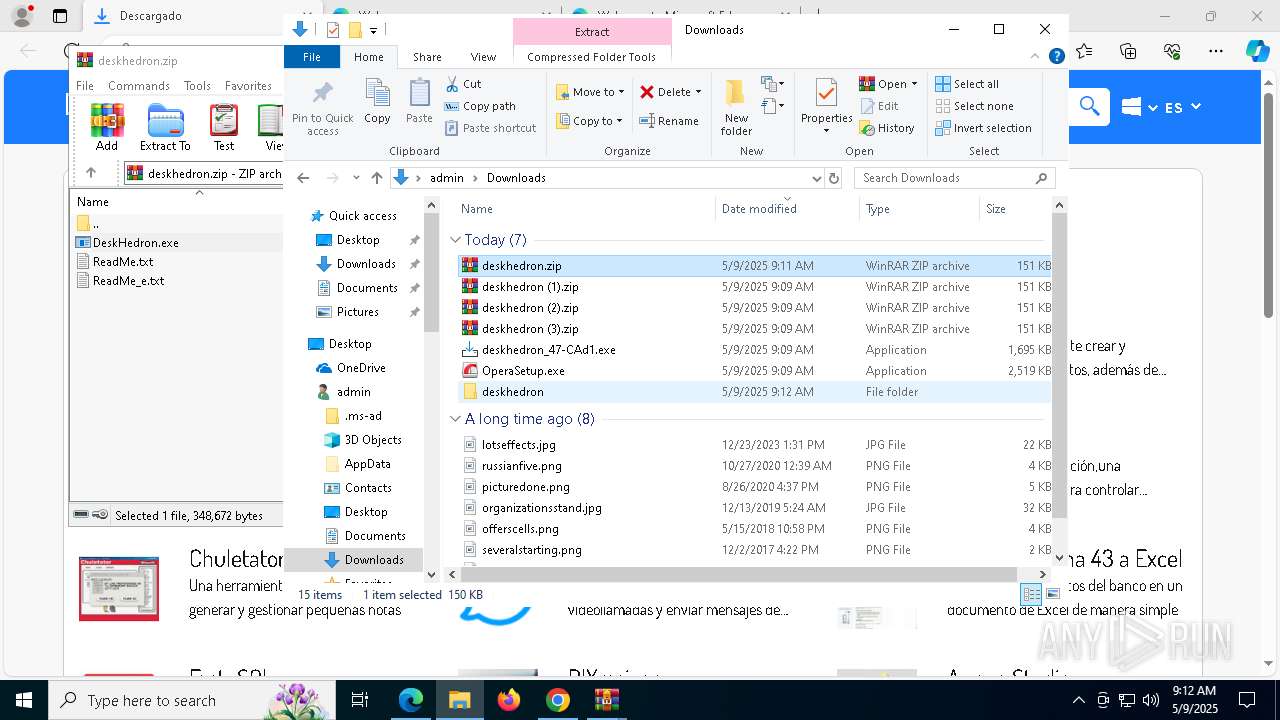Image resolution: width=1280 pixels, height=720 pixels.
Task: Open Chrome from taskbar
Action: click(558, 700)
